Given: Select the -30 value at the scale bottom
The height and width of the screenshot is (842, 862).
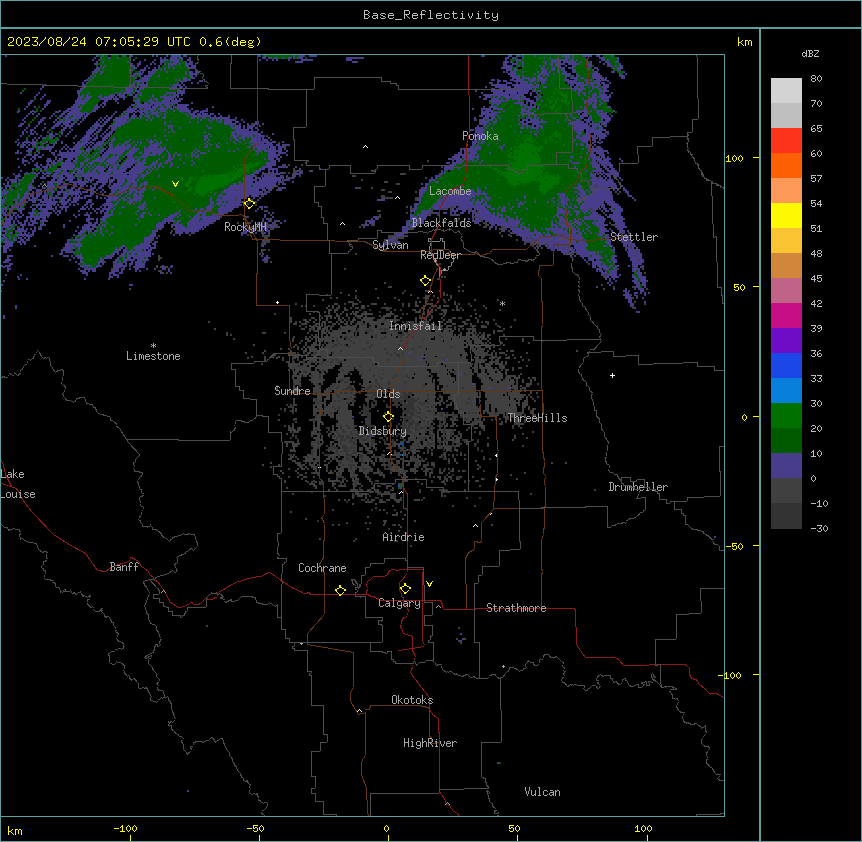Looking at the screenshot, I should click(x=819, y=528).
